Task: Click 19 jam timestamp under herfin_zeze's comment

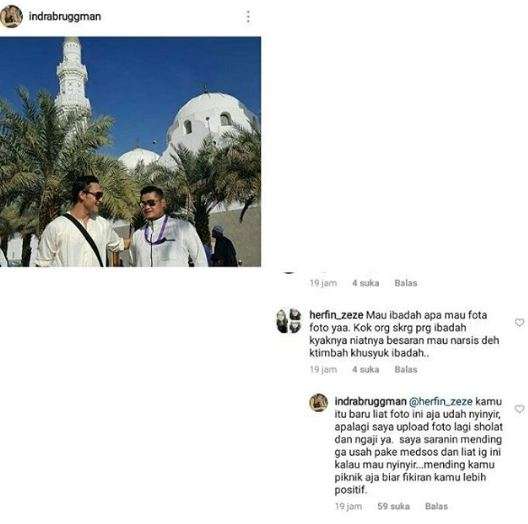Action: tap(323, 369)
